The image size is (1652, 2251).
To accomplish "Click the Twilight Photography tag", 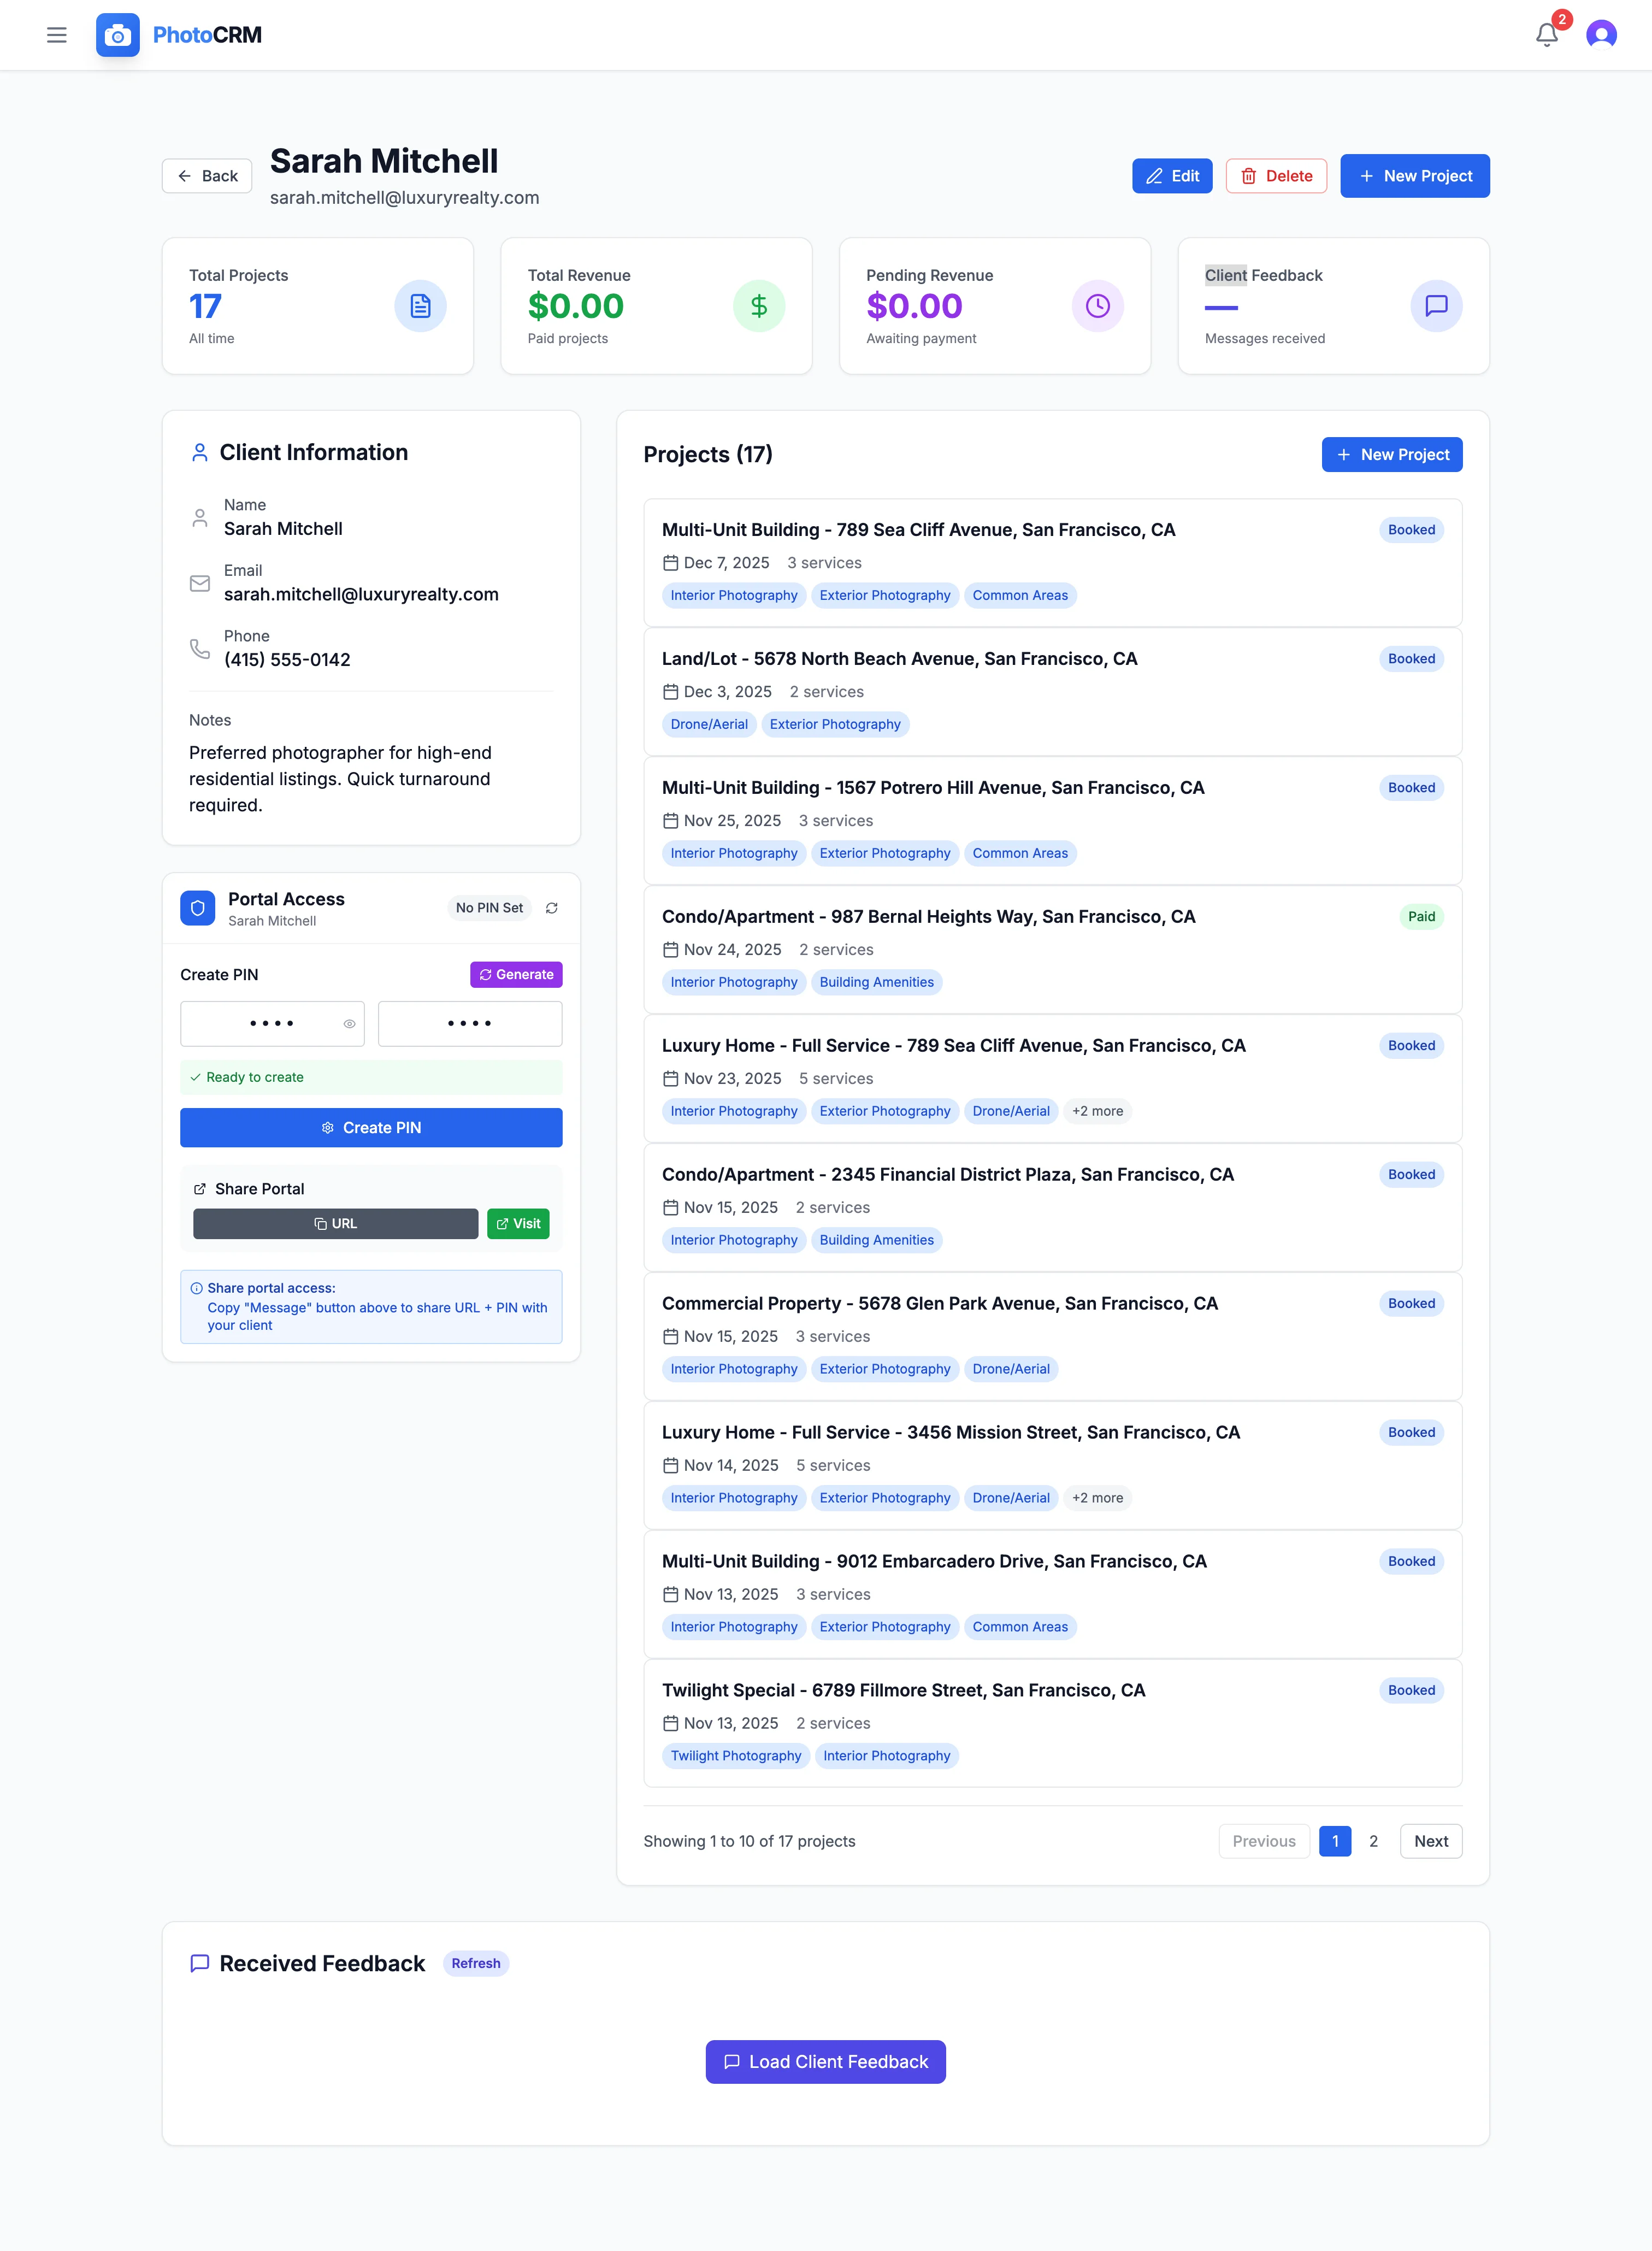I will click(736, 1756).
